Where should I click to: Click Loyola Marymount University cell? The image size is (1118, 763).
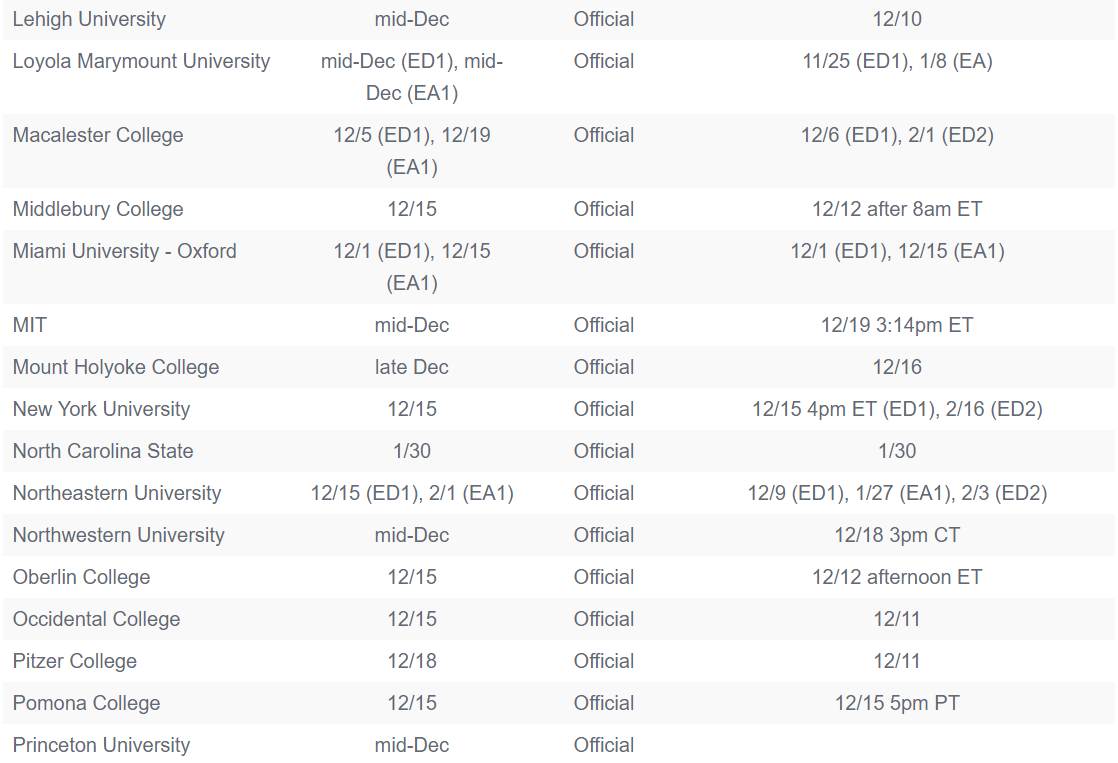pos(141,61)
